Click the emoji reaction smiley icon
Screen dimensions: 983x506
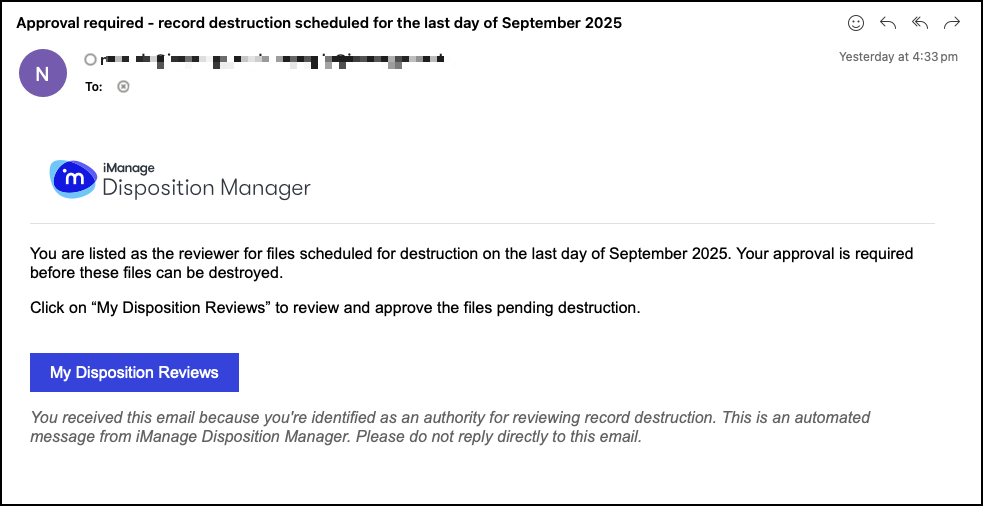click(x=856, y=23)
